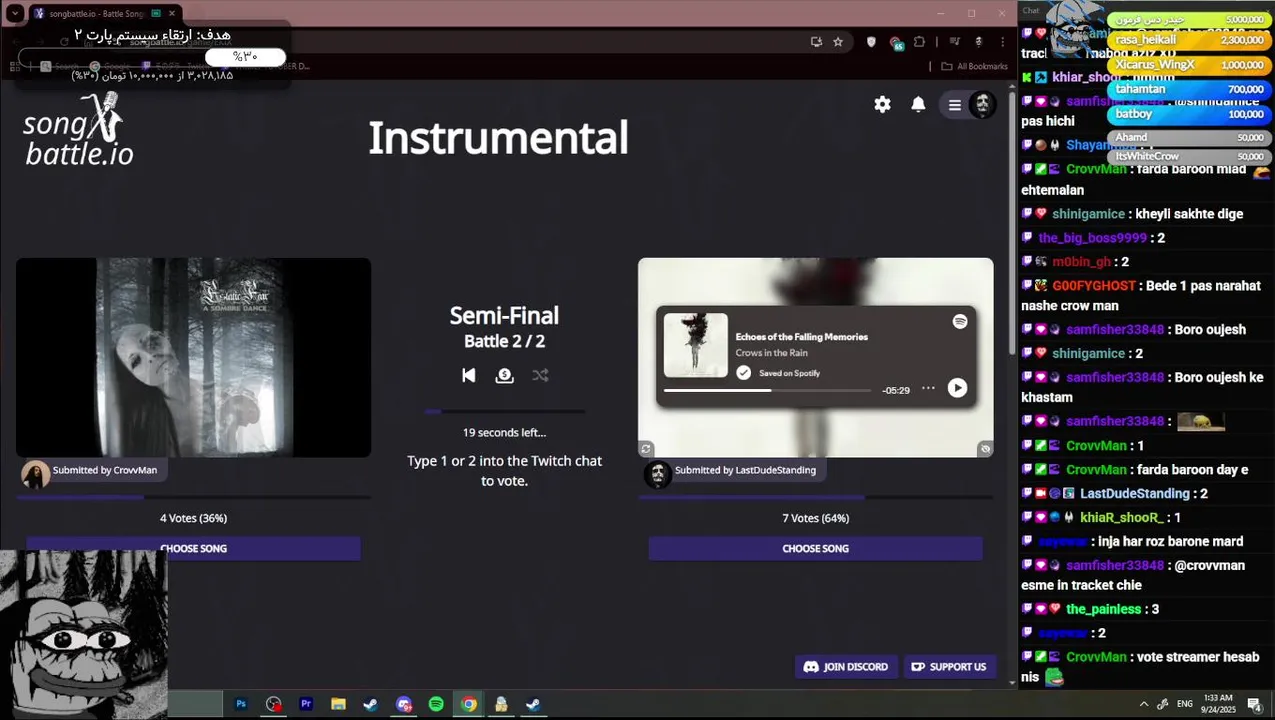Open the All Bookmarks folder

974,66
